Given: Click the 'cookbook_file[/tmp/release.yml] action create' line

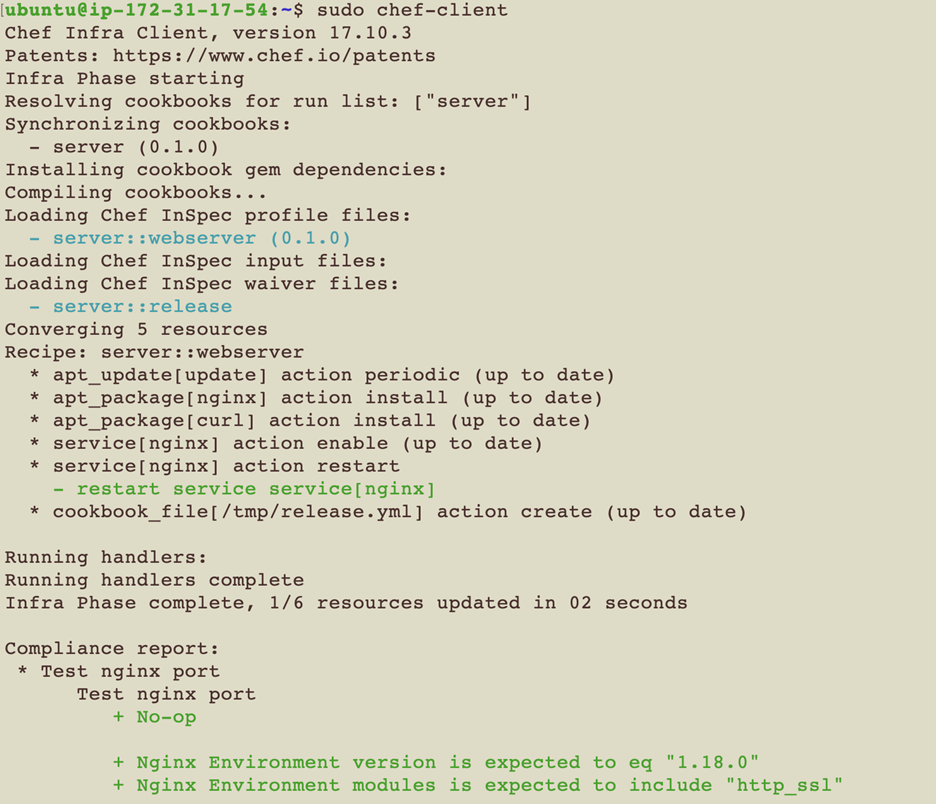Looking at the screenshot, I should 400,512.
